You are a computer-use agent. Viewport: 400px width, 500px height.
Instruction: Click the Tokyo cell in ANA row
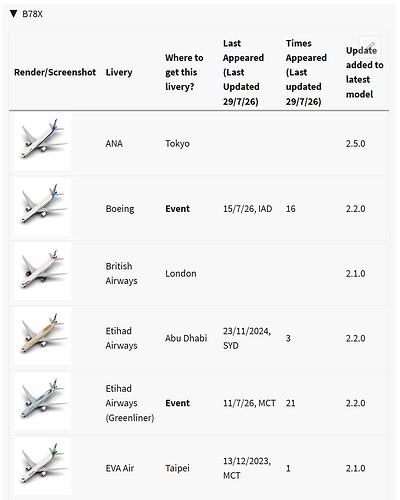[177, 144]
